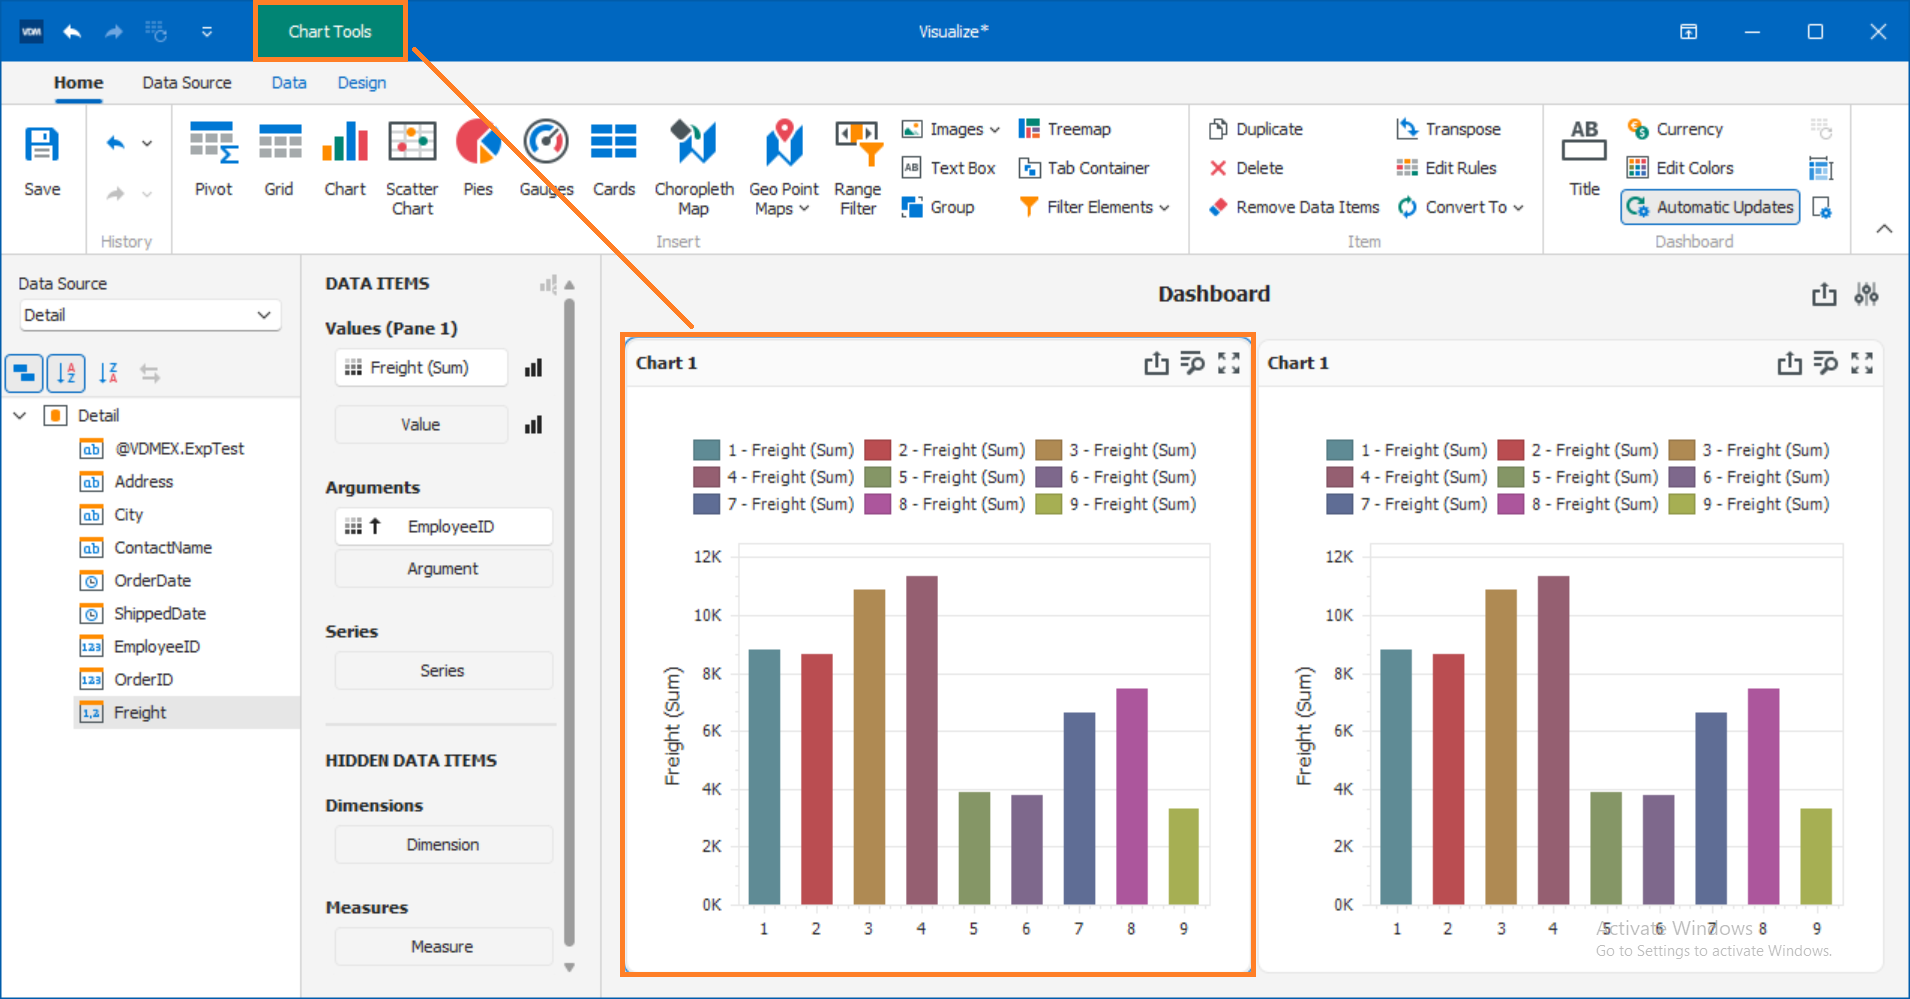Collapse the Detail tree node

pyautogui.click(x=20, y=415)
